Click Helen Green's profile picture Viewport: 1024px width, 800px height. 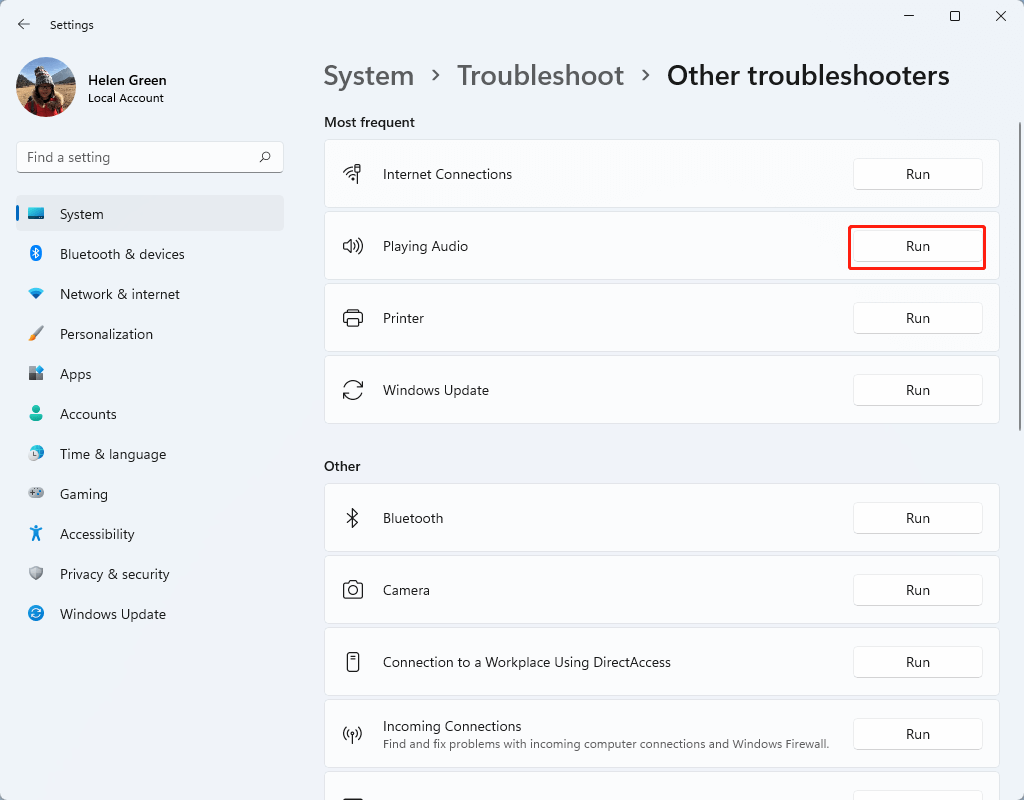(45, 88)
